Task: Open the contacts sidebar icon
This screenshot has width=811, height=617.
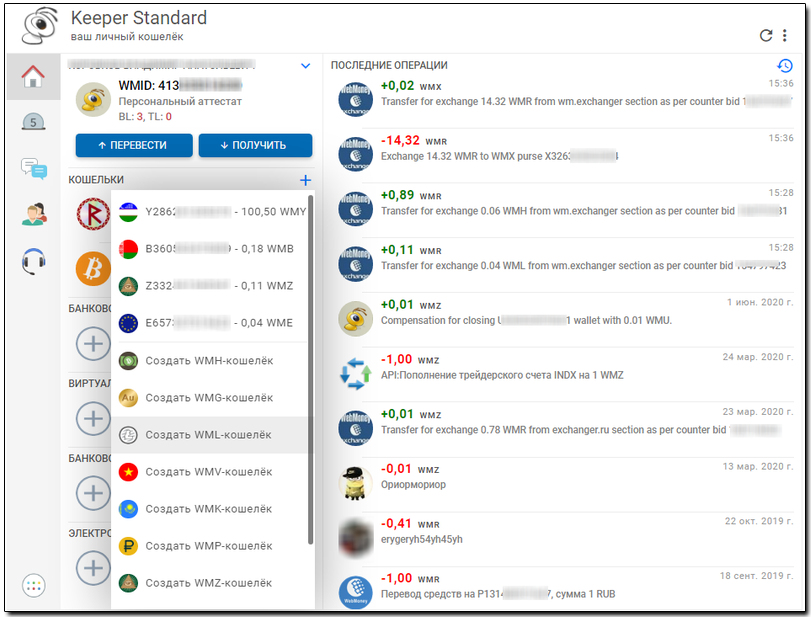Action: [x=34, y=214]
